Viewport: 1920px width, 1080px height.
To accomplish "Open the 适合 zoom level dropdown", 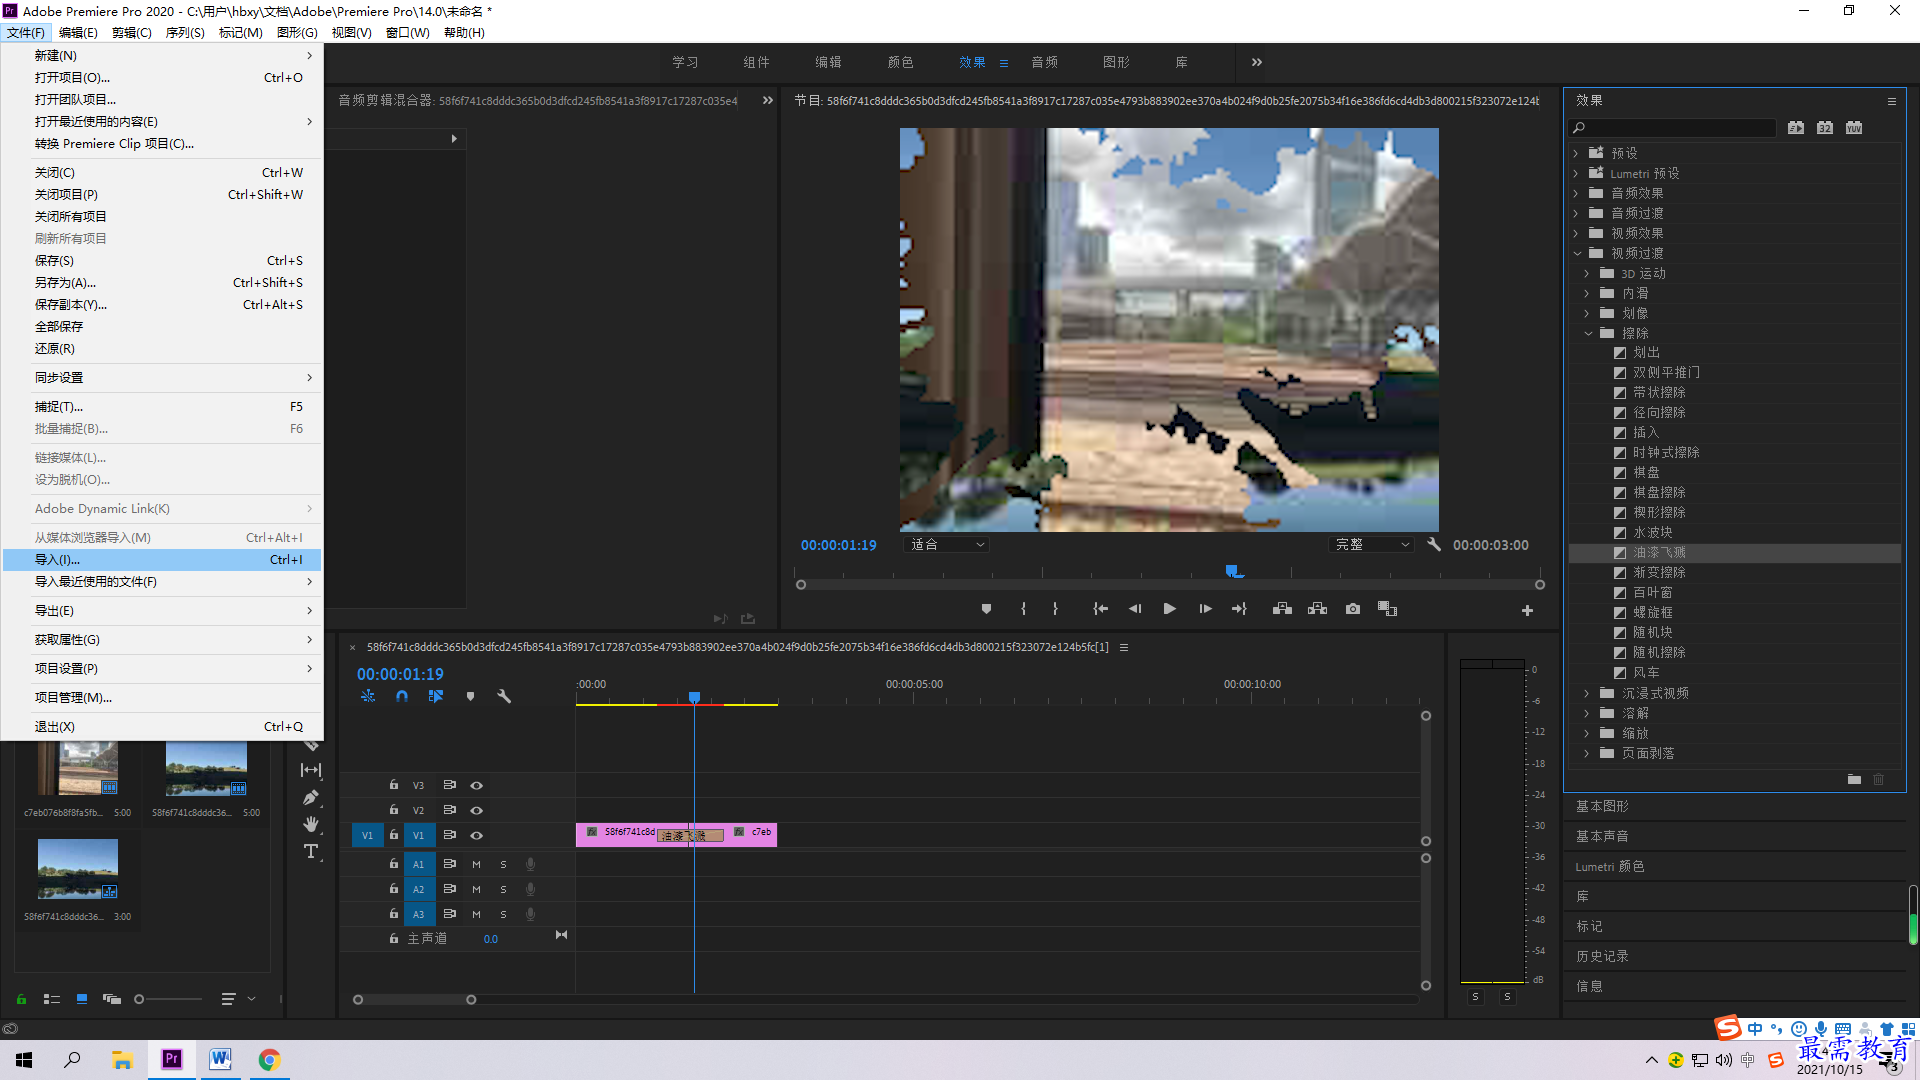I will pos(946,545).
